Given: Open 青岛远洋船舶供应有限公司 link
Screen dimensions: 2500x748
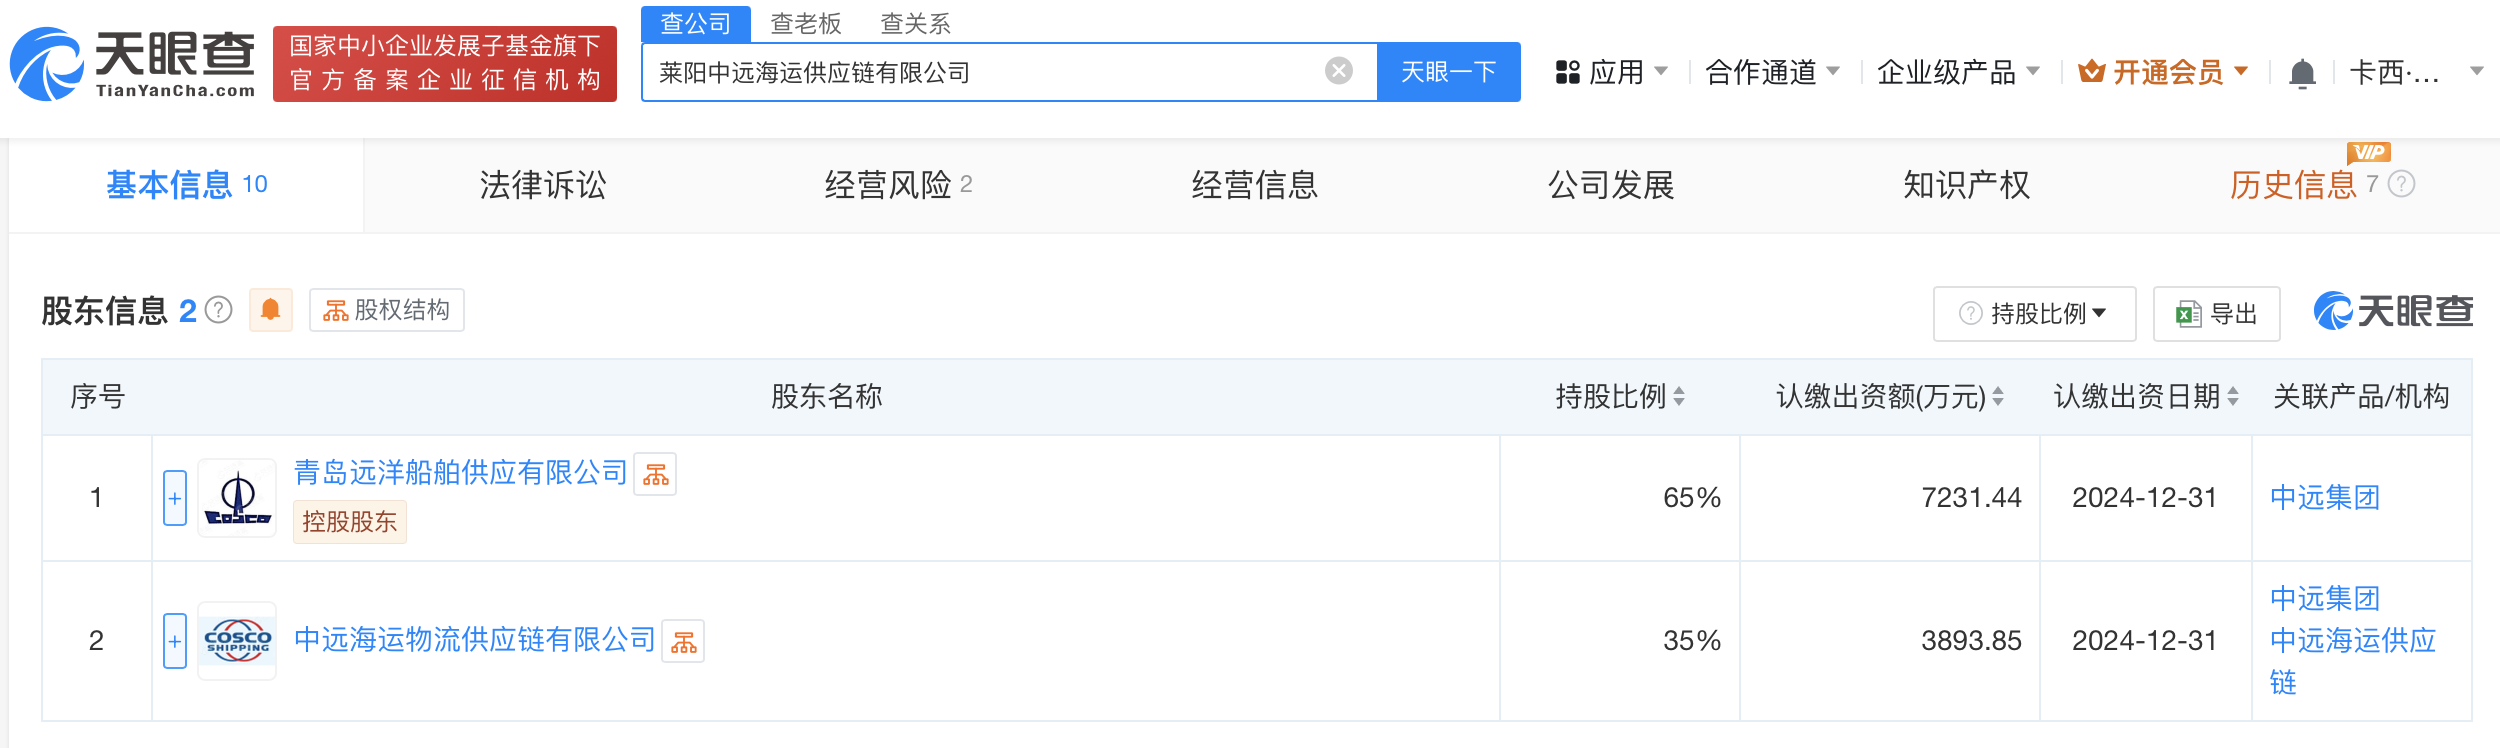Looking at the screenshot, I should (x=461, y=472).
